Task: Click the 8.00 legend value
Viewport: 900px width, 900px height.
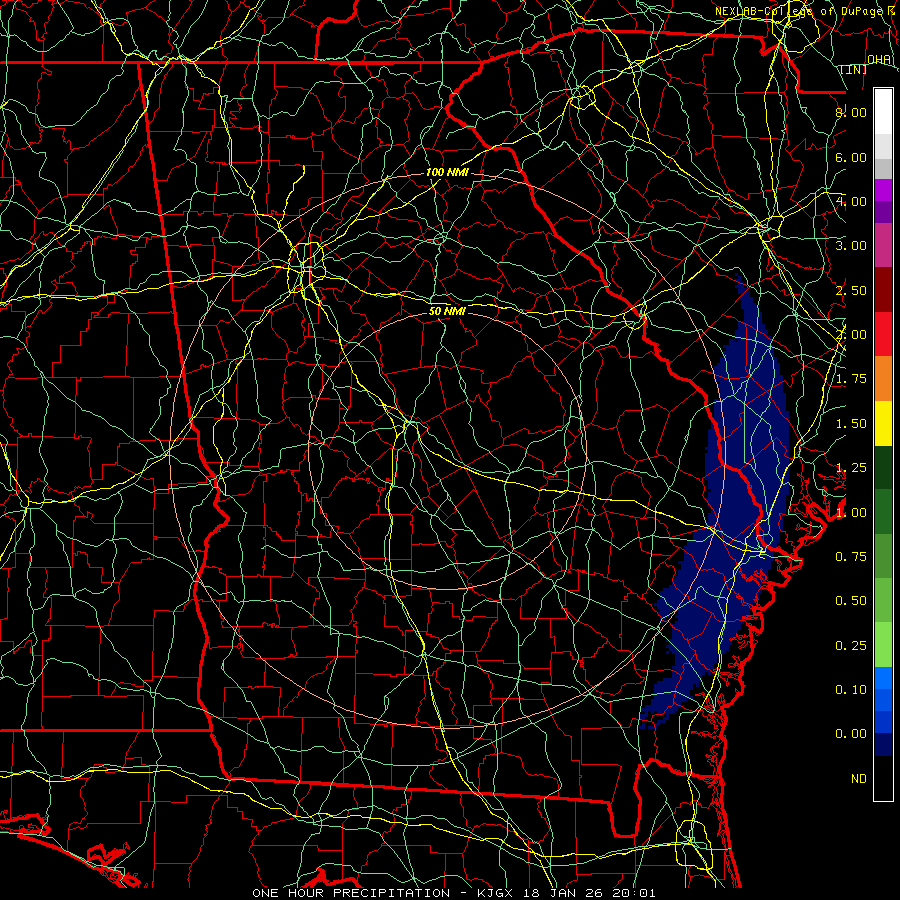Action: tap(851, 112)
